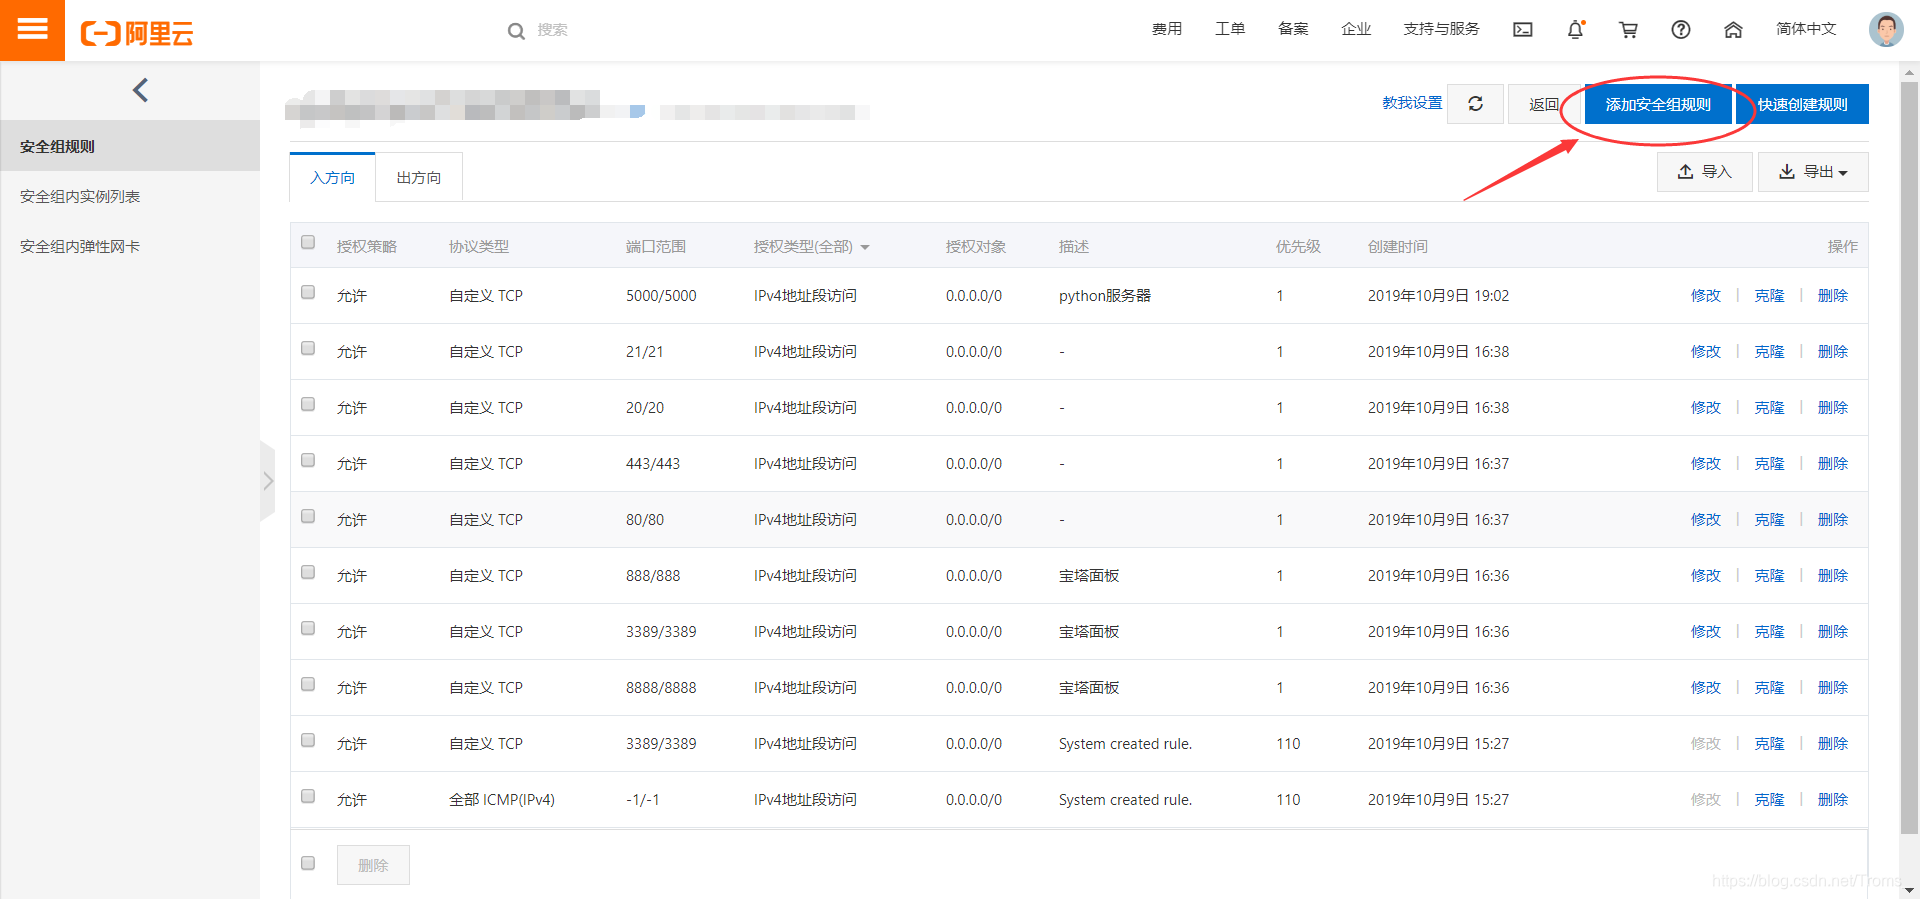Click the Alibaba Cloud logo

click(x=137, y=33)
